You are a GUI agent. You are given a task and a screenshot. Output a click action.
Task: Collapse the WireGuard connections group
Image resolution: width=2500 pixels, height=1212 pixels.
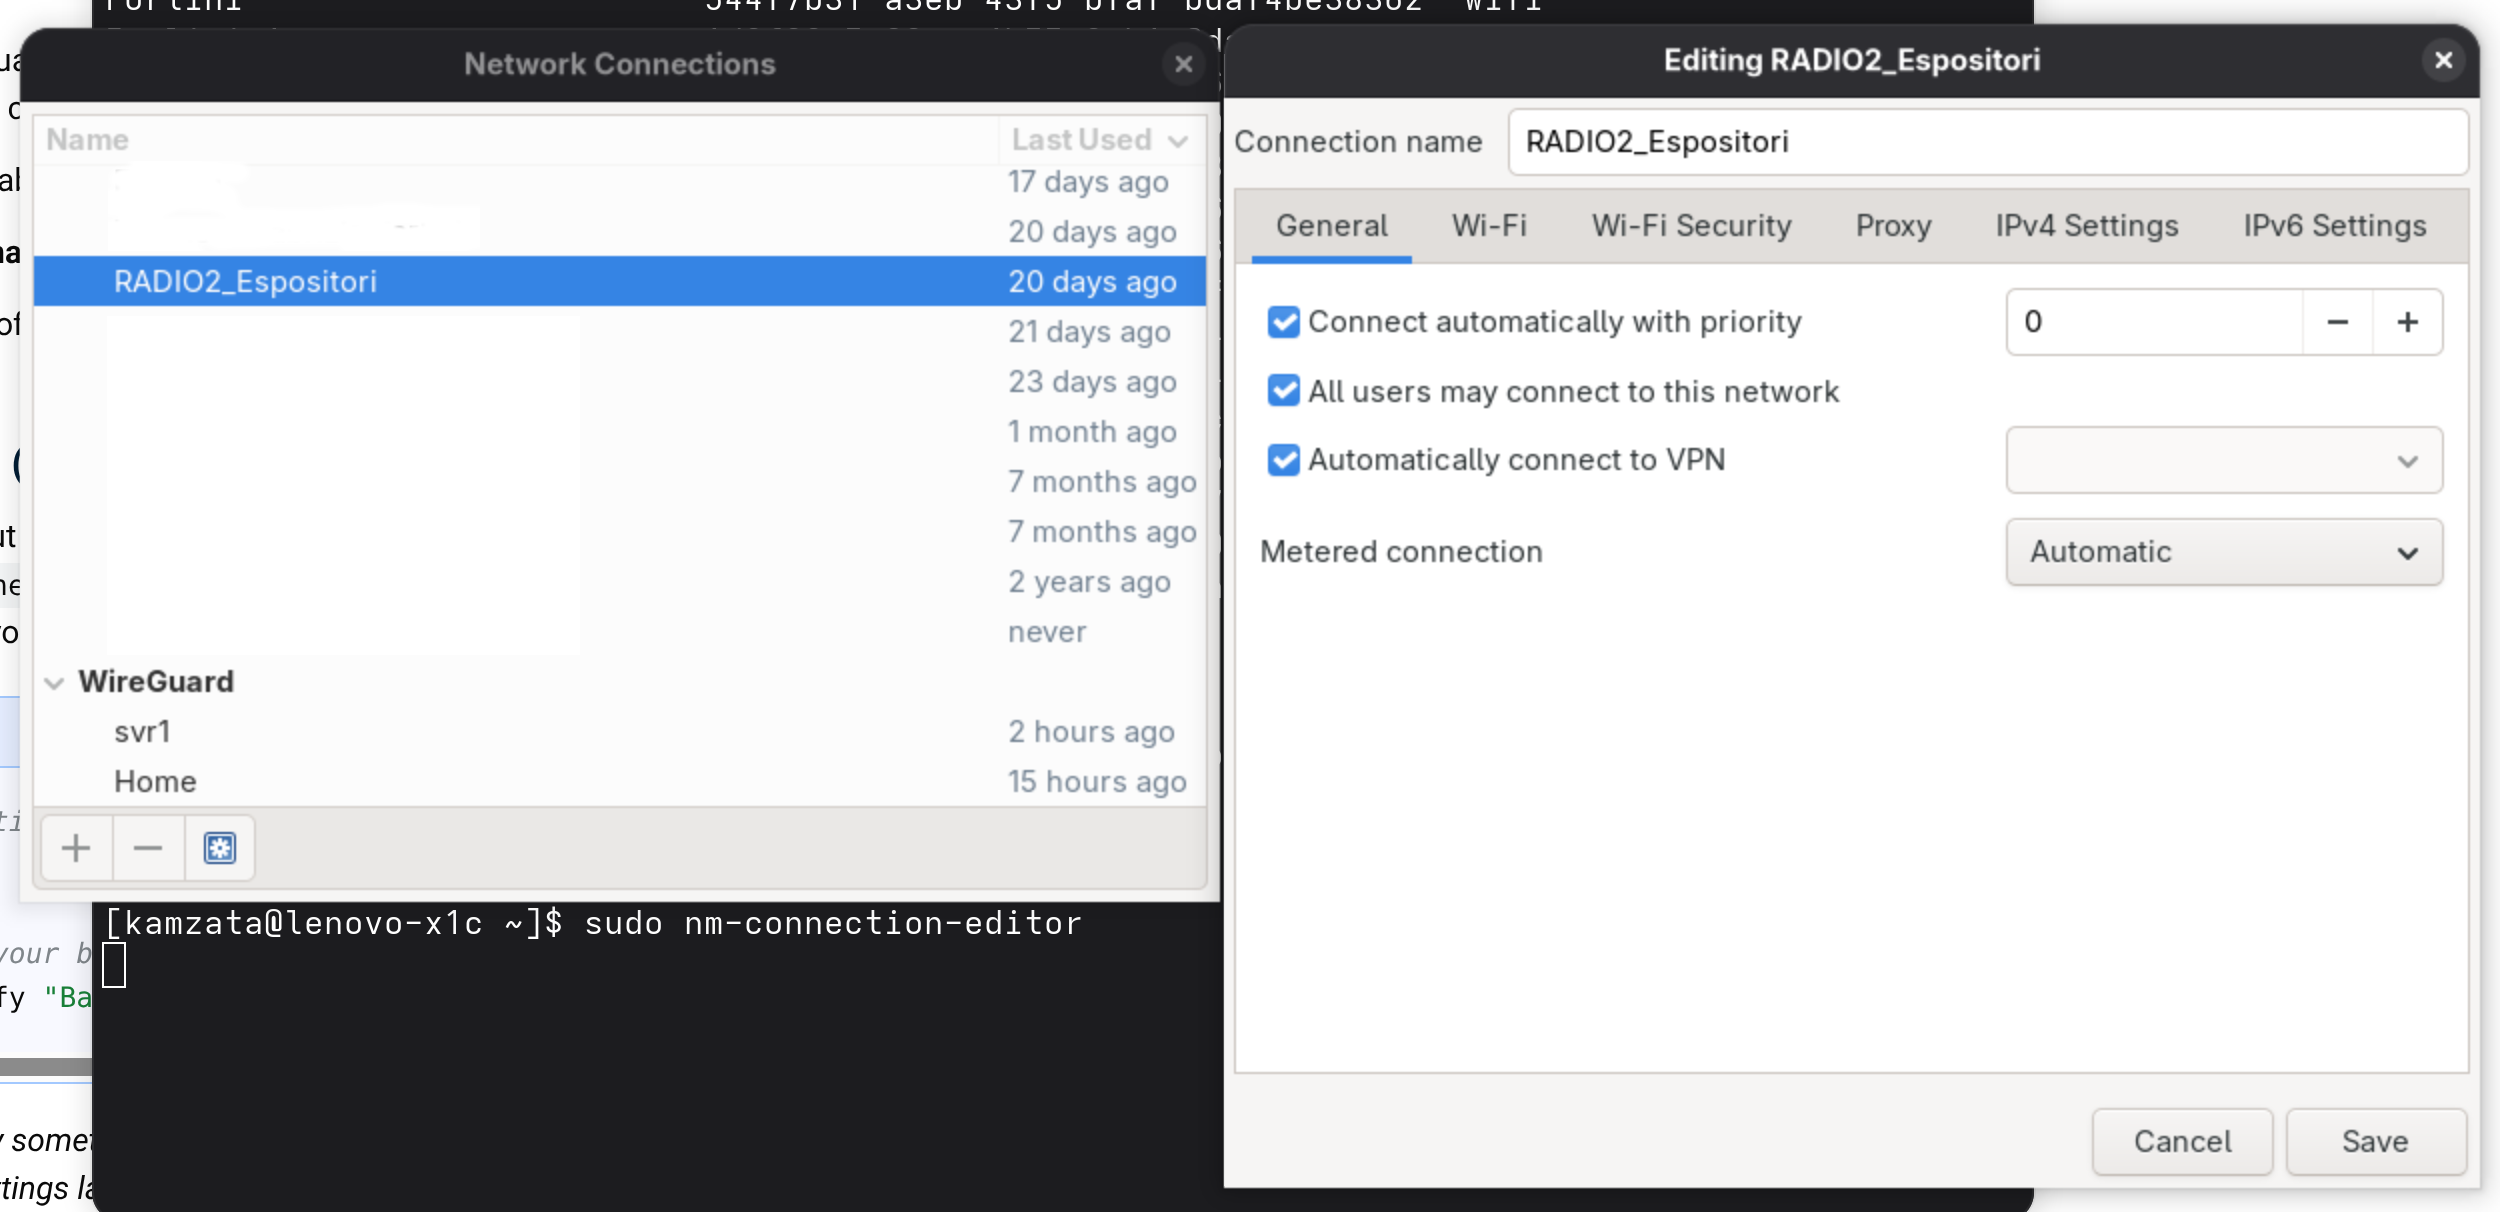[55, 683]
